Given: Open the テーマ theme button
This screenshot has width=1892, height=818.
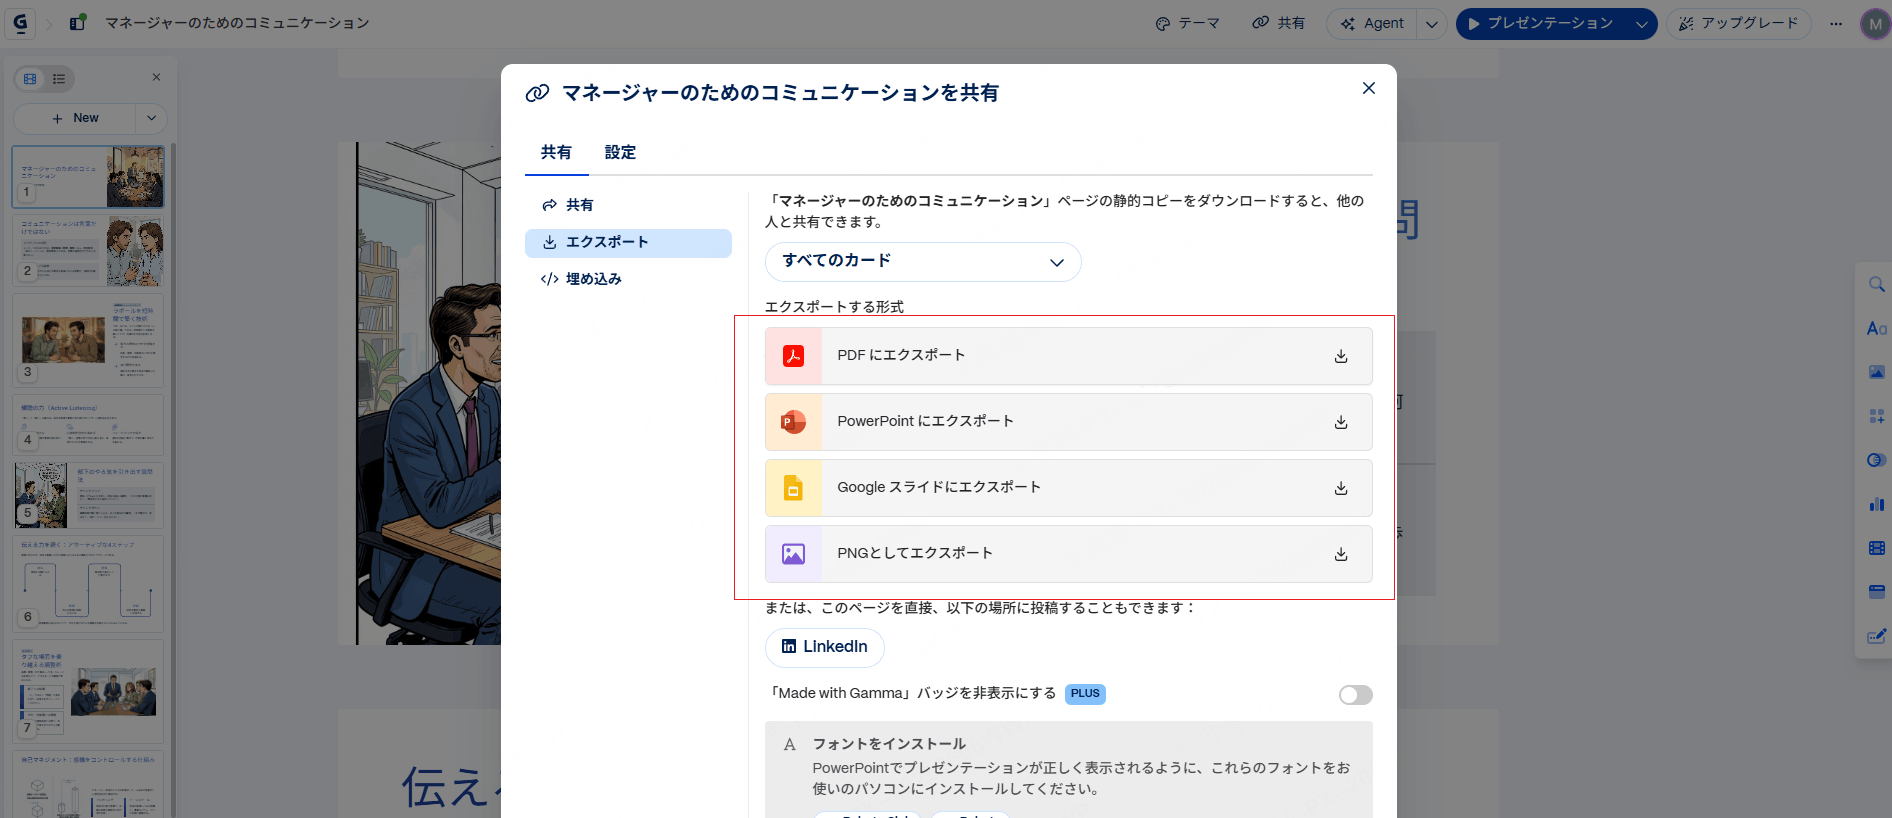Looking at the screenshot, I should tap(1187, 23).
